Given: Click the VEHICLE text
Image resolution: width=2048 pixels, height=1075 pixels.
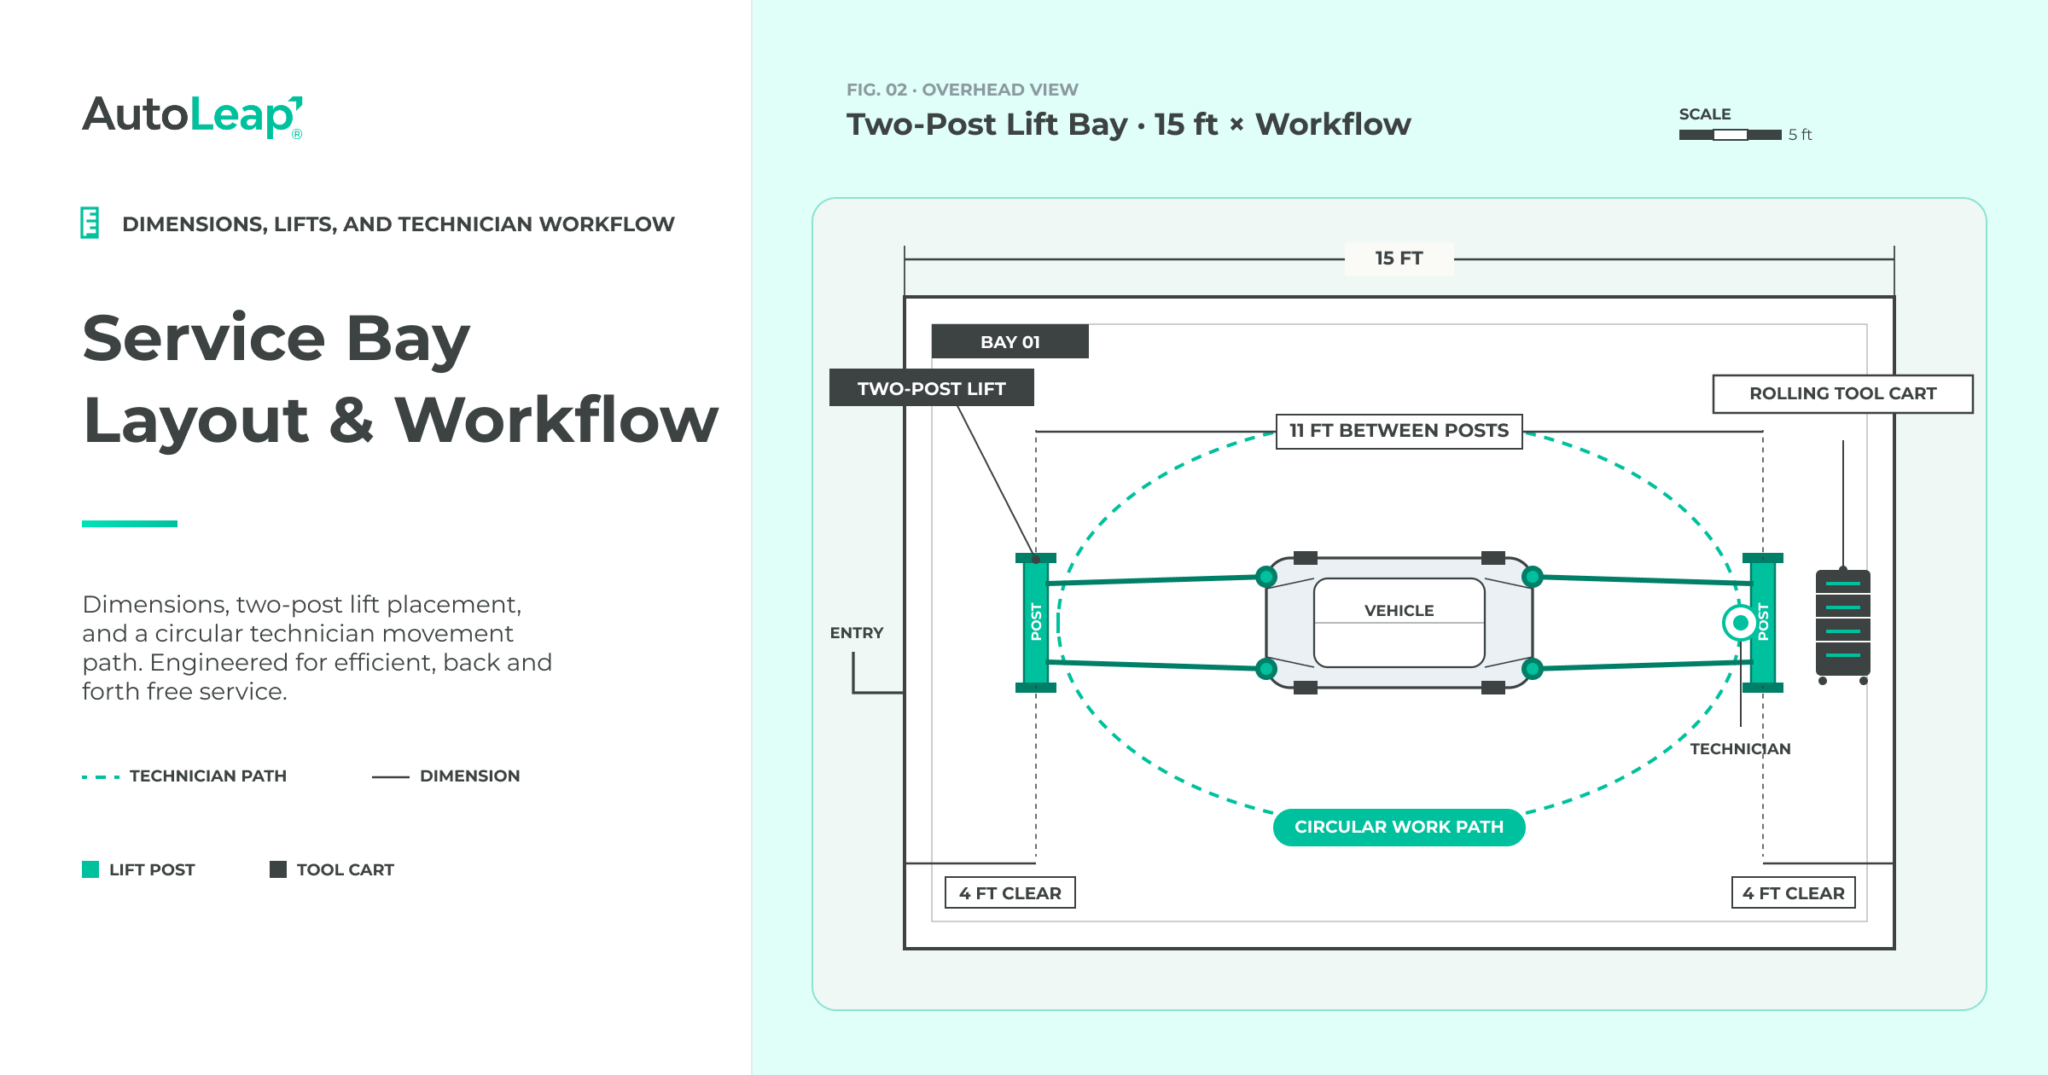Looking at the screenshot, I should click(x=1399, y=610).
